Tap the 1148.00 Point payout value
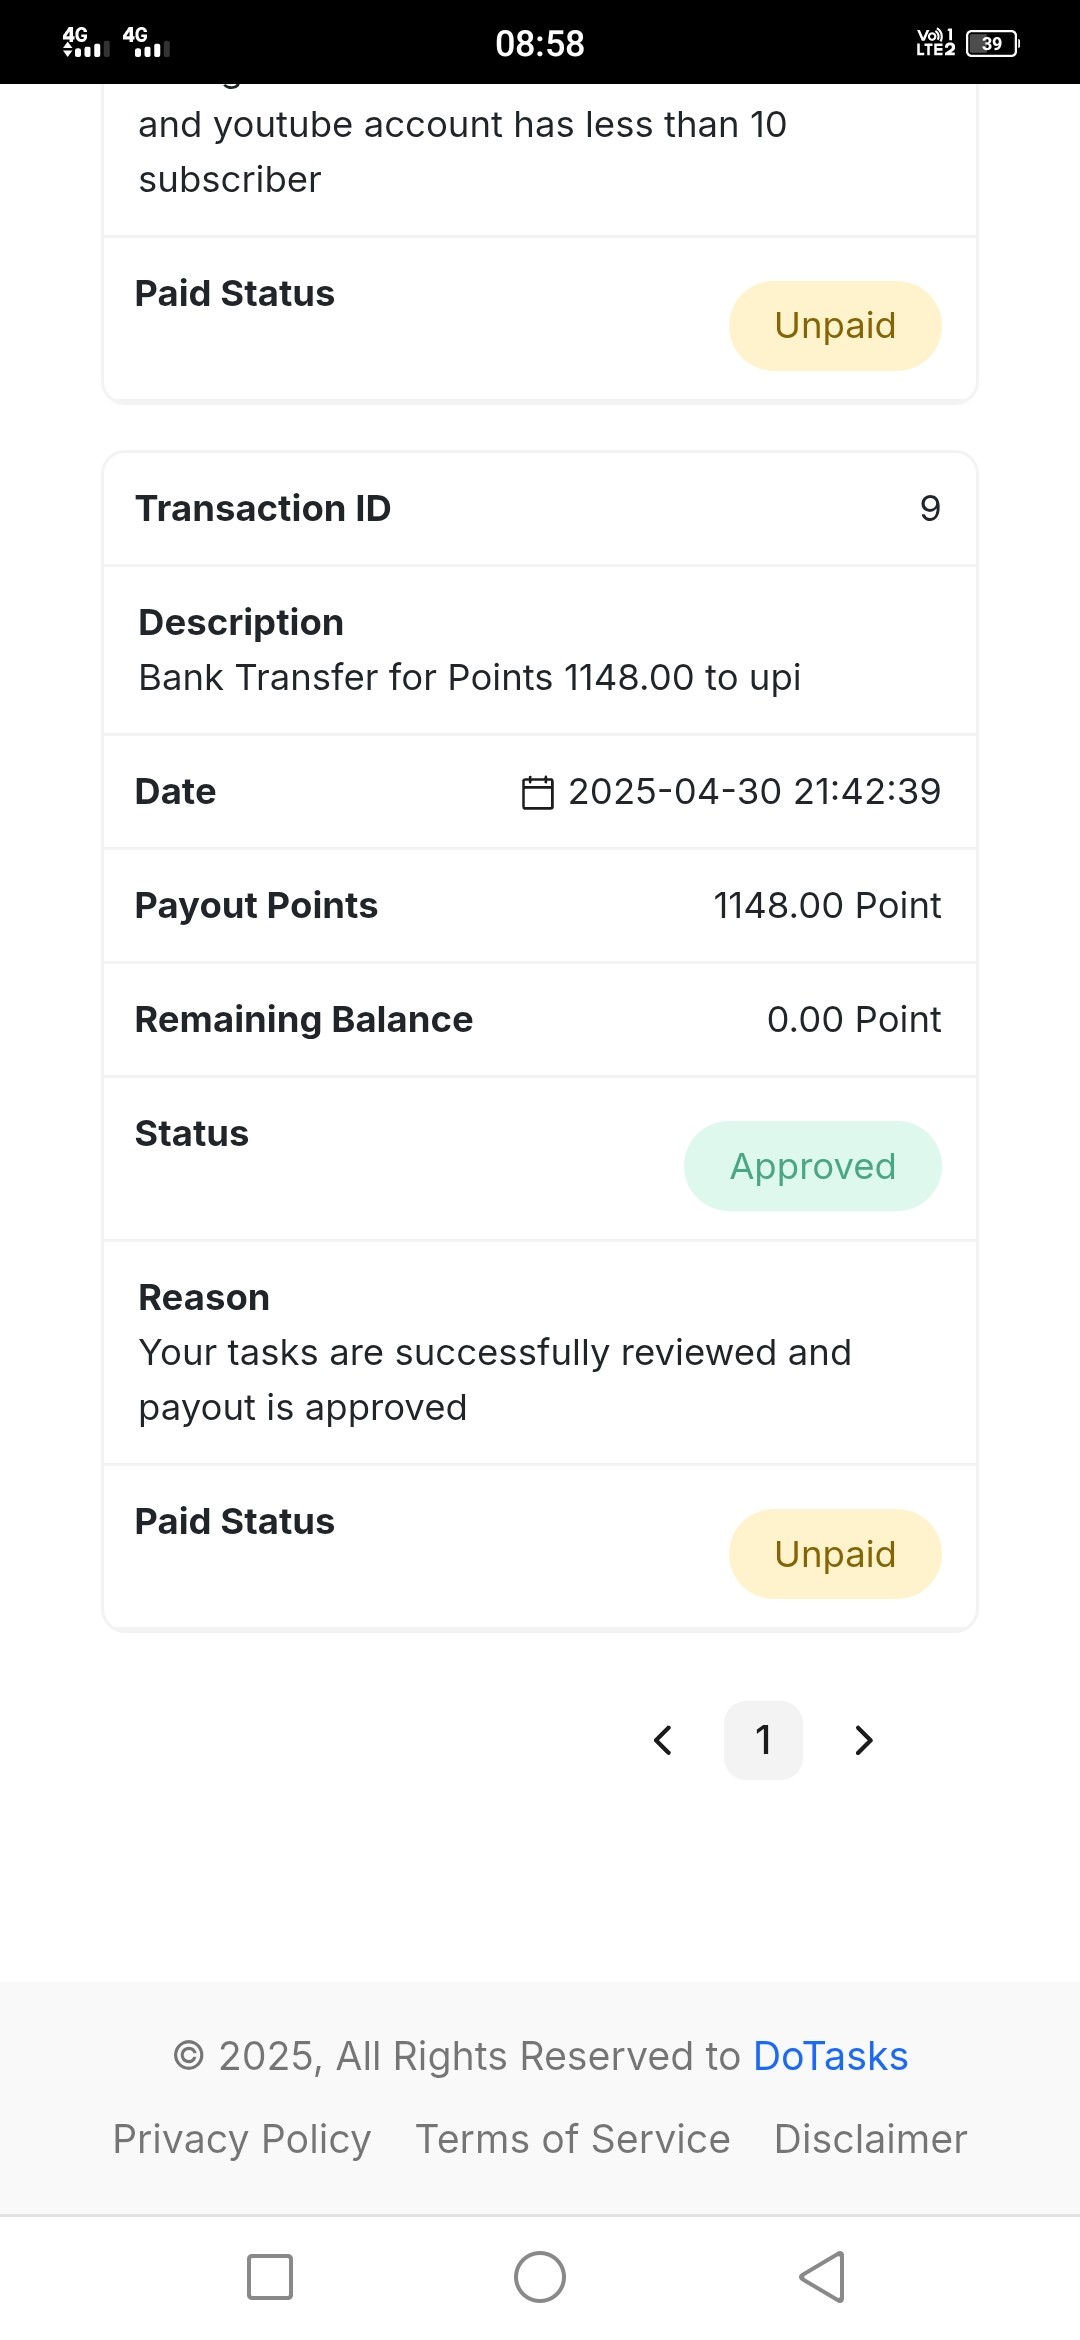Viewport: 1080px width, 2340px height. (827, 906)
